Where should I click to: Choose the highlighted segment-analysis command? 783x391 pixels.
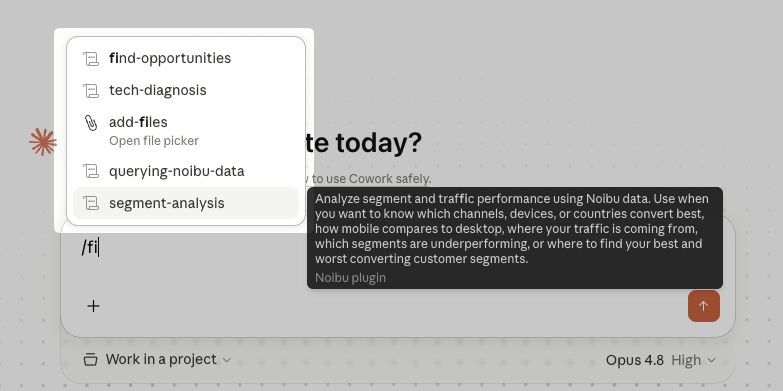click(x=186, y=203)
